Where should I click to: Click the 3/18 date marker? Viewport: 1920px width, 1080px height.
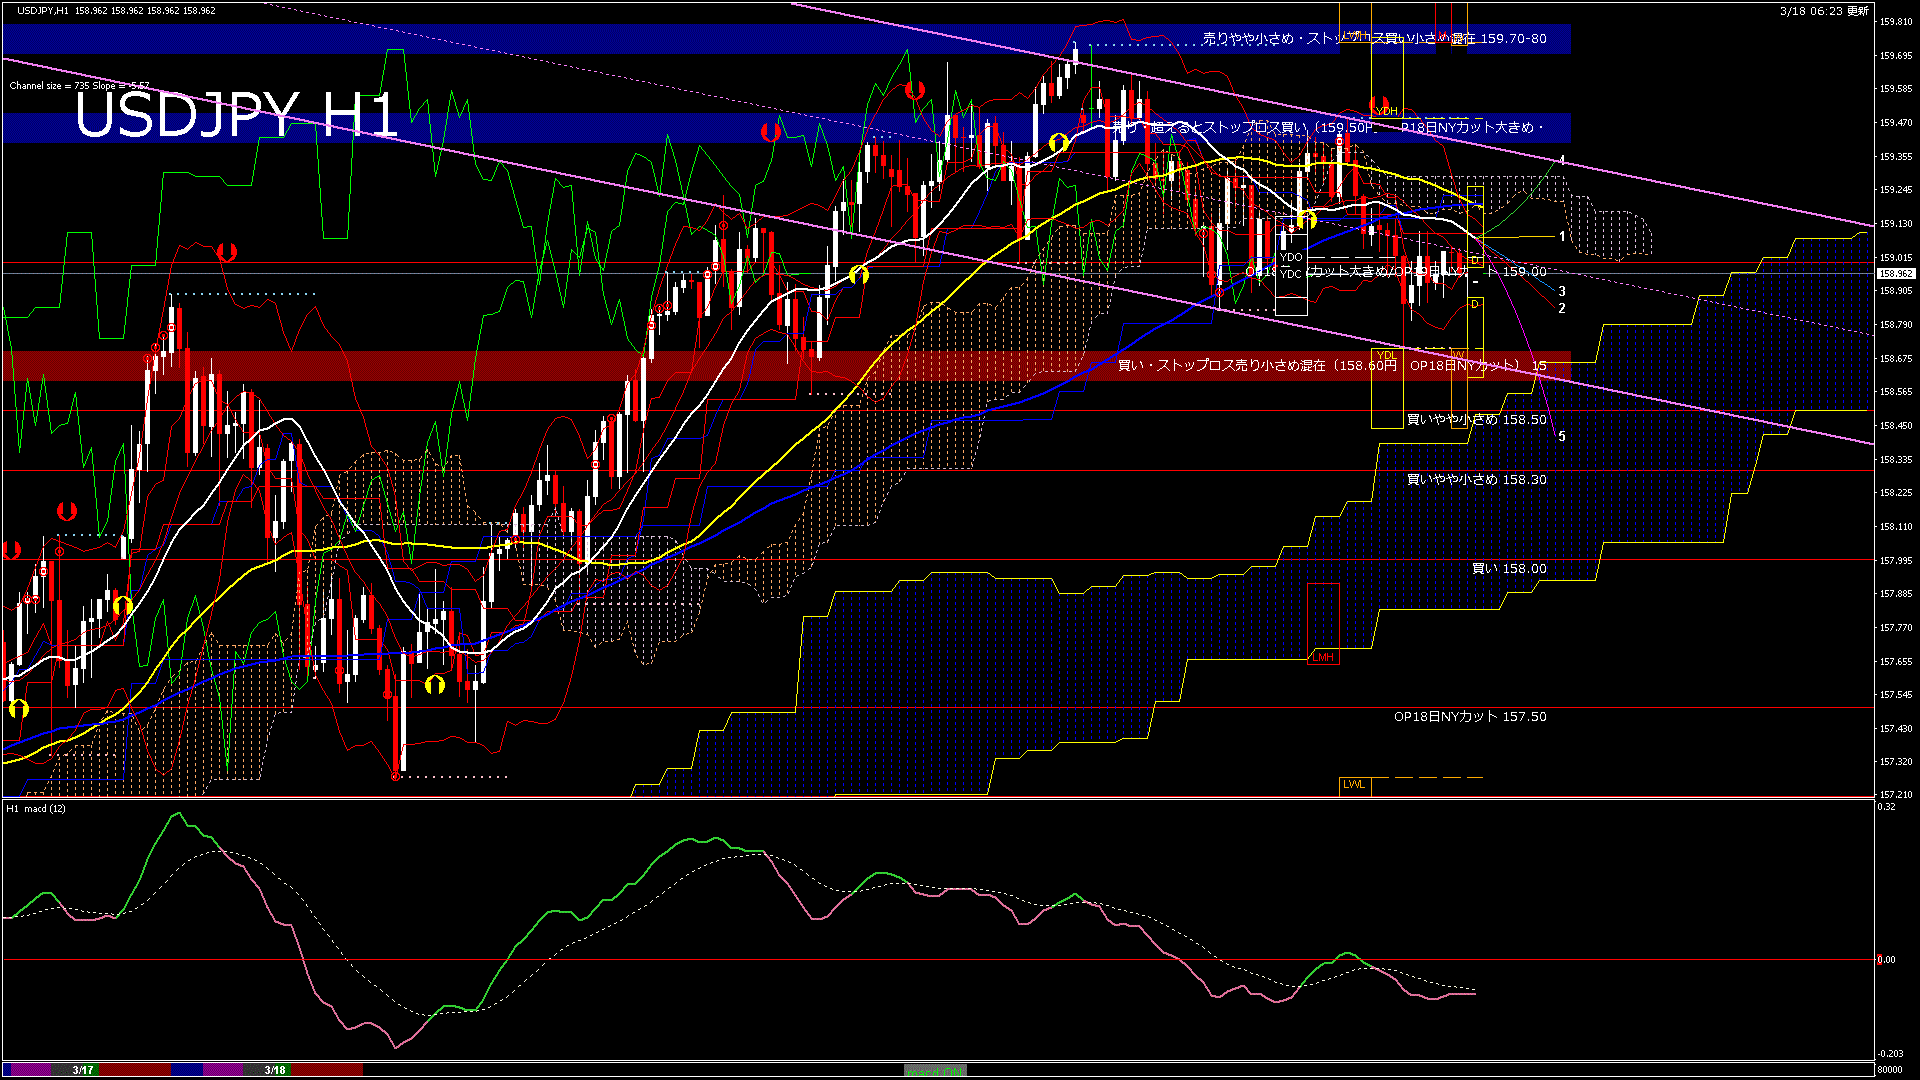point(275,1070)
